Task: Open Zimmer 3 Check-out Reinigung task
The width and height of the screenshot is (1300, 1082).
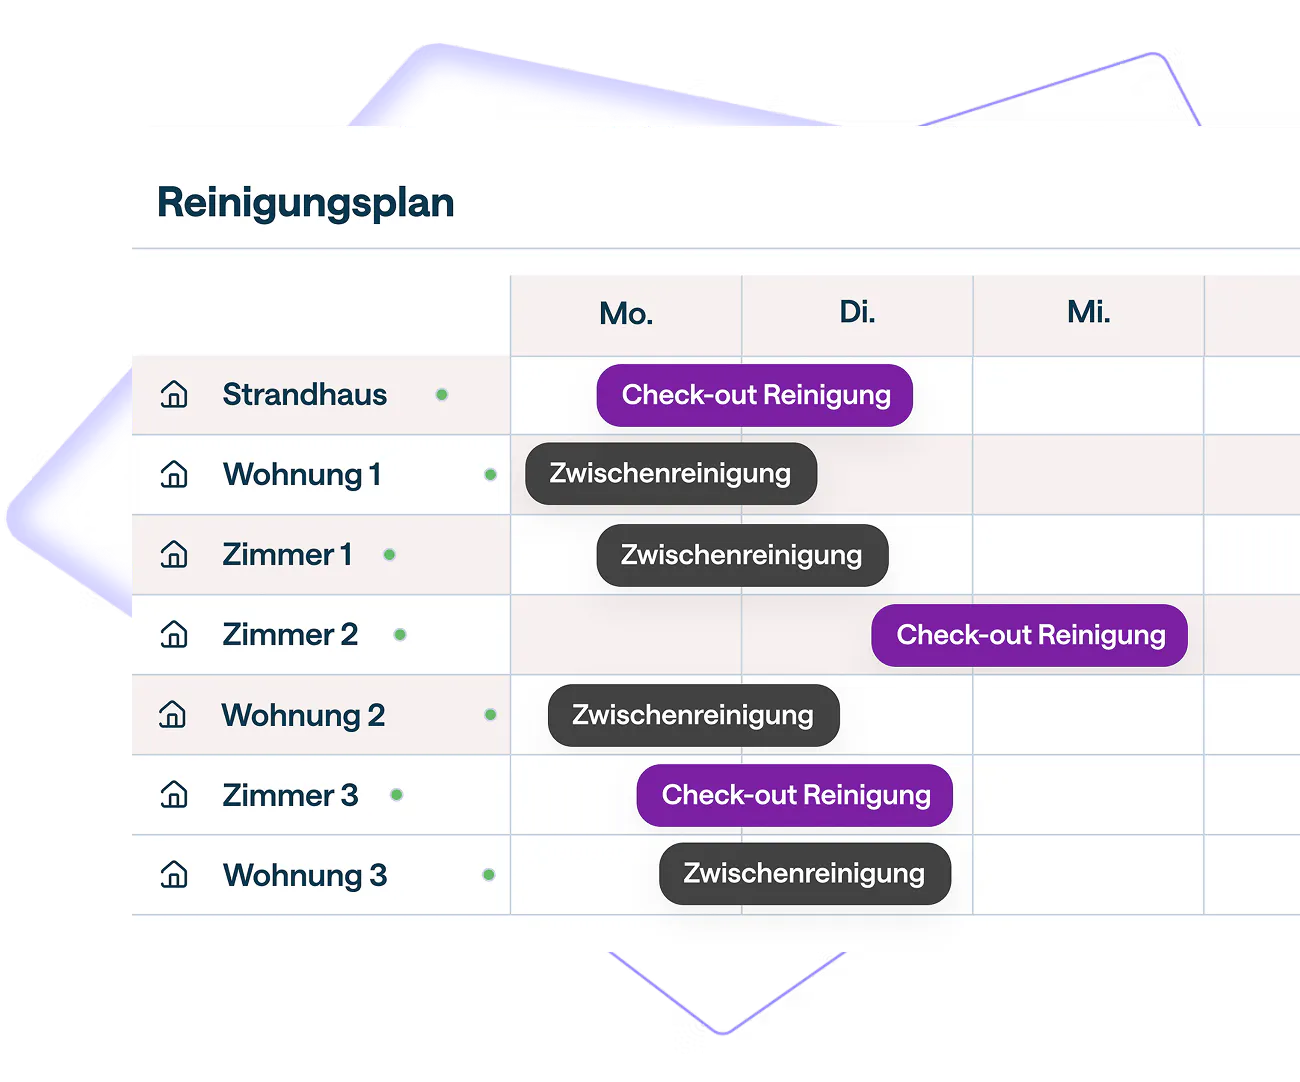Action: tap(795, 795)
